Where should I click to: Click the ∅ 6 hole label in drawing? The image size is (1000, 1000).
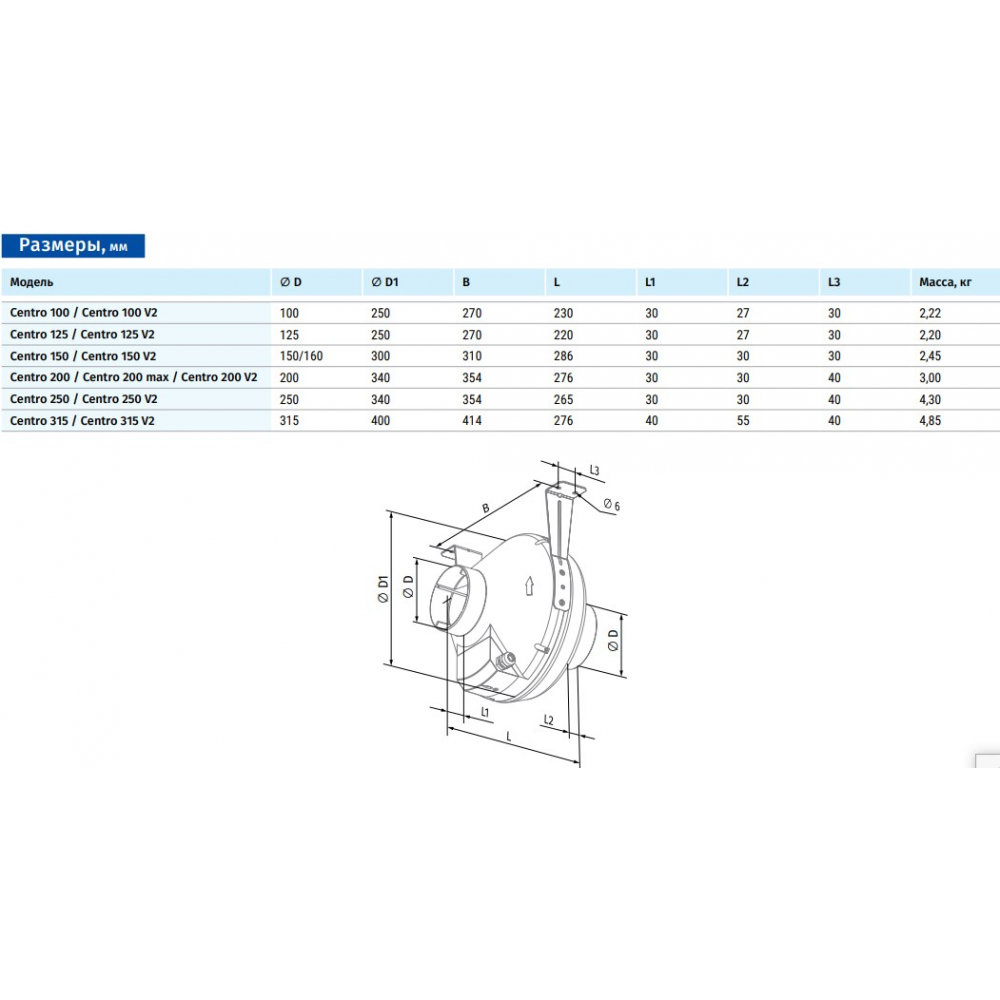611,507
